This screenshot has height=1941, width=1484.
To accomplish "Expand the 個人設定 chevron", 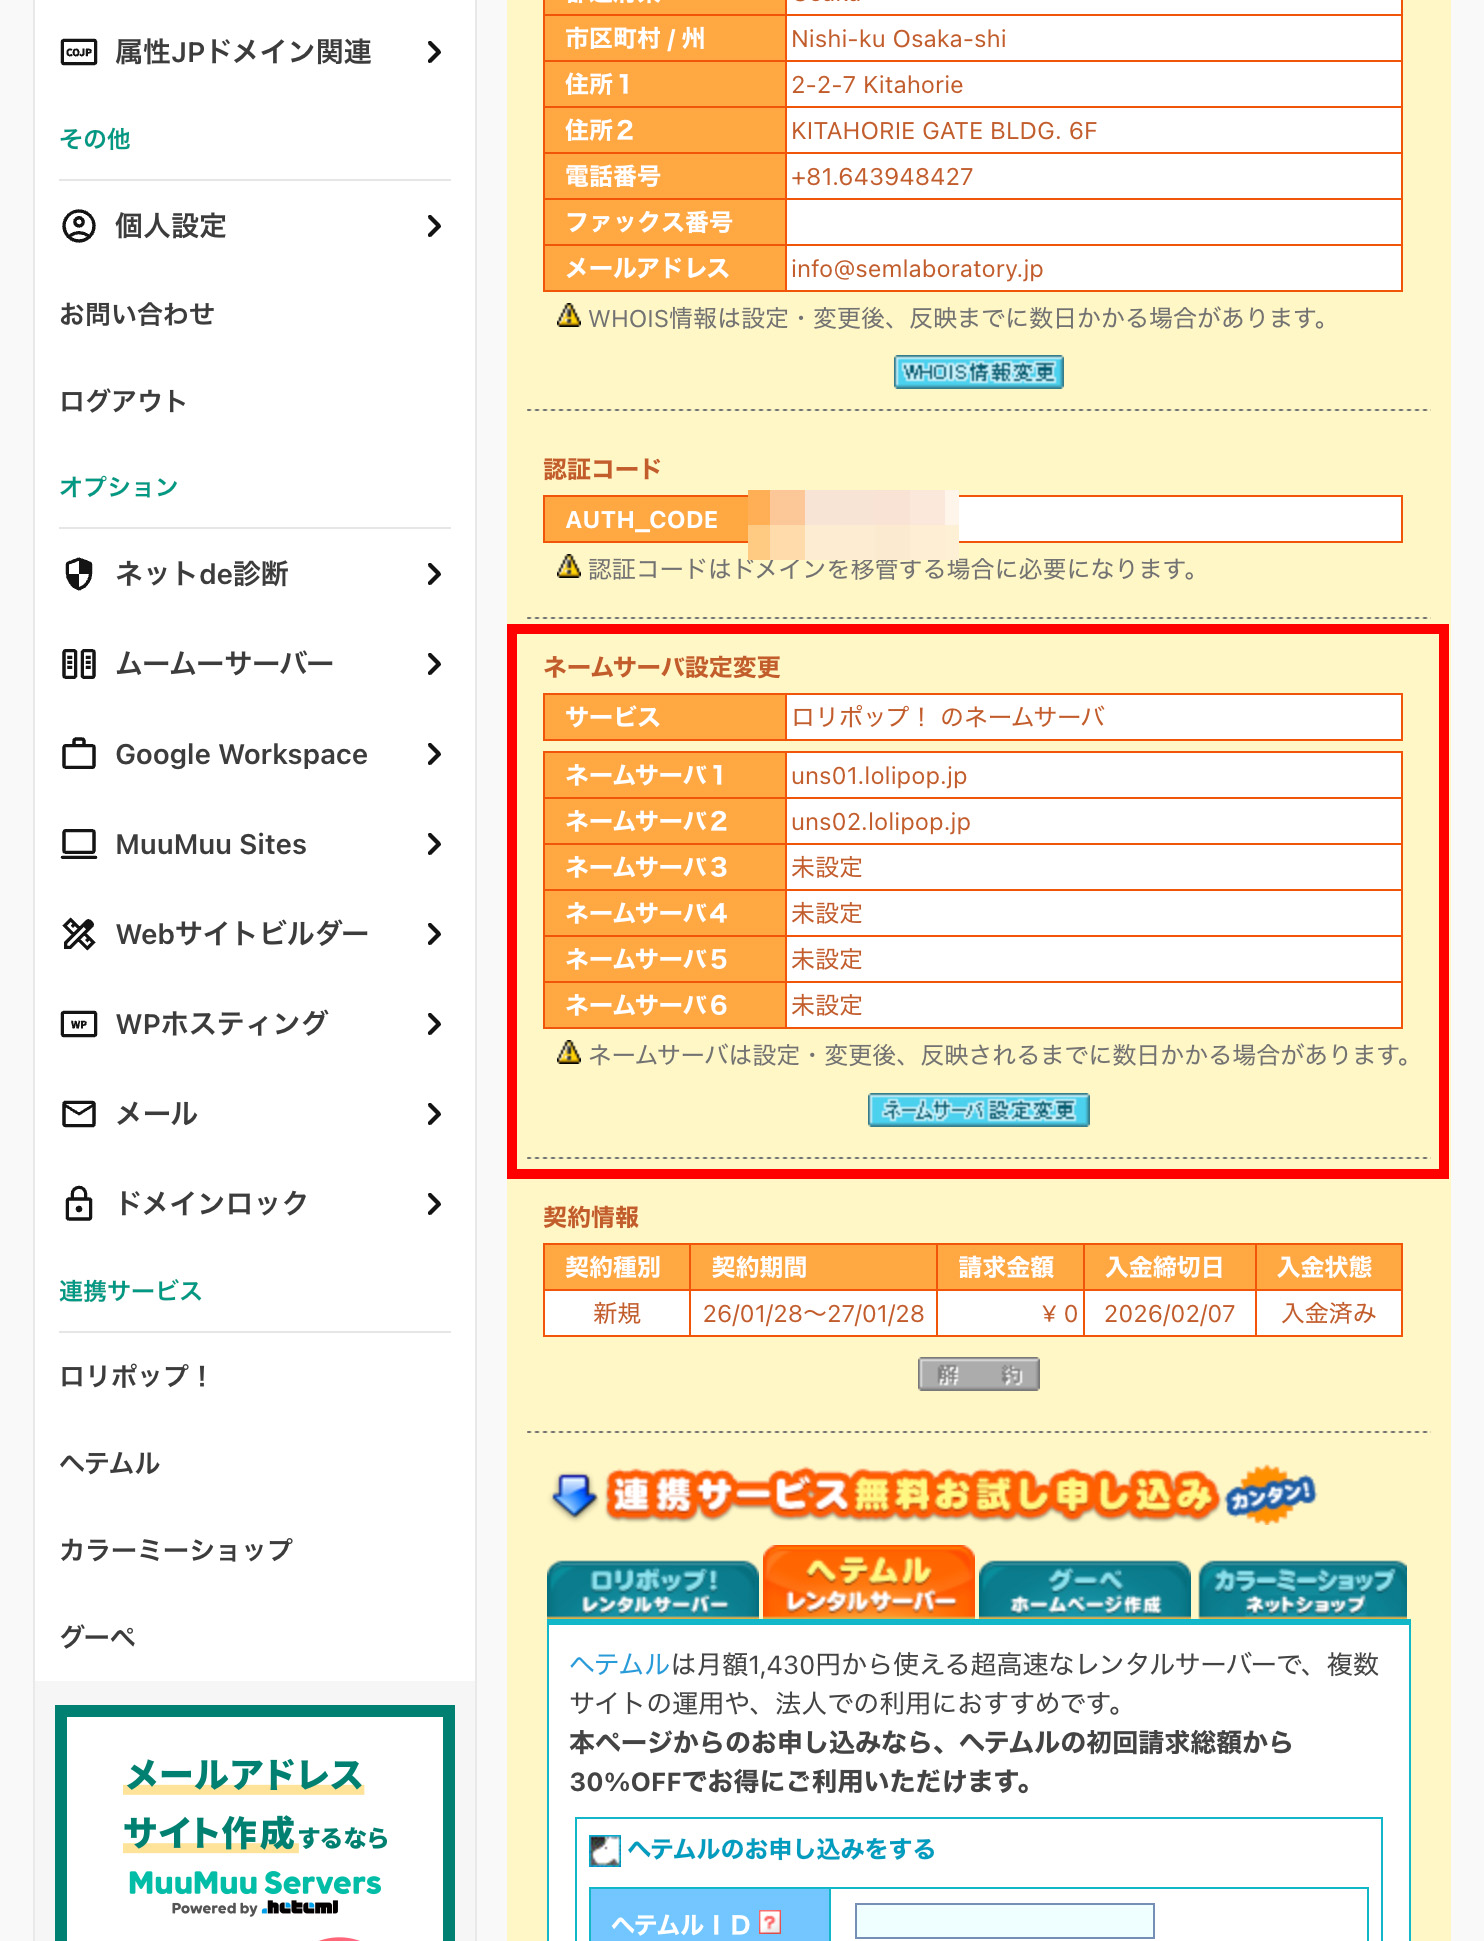I will click(x=433, y=226).
